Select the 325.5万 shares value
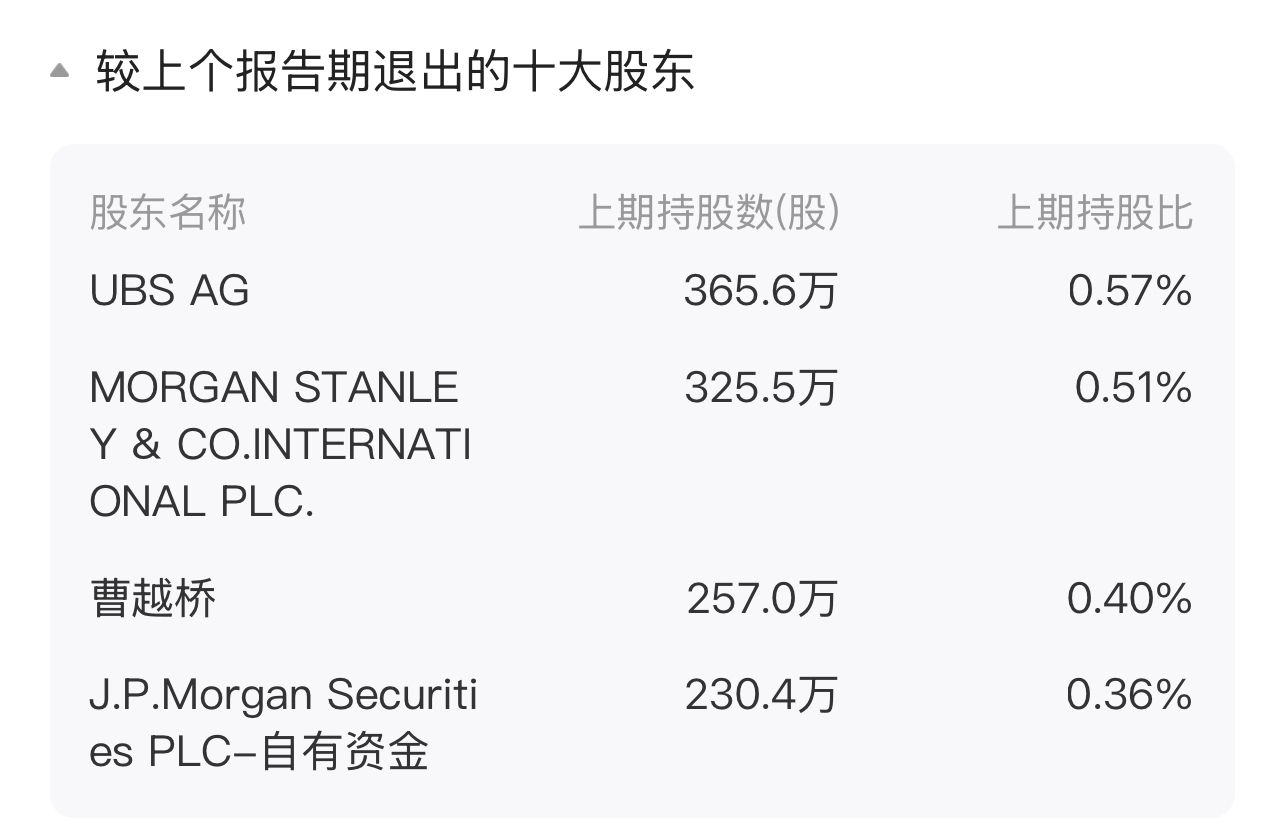Image resolution: width=1284 pixels, height=825 pixels. (759, 388)
